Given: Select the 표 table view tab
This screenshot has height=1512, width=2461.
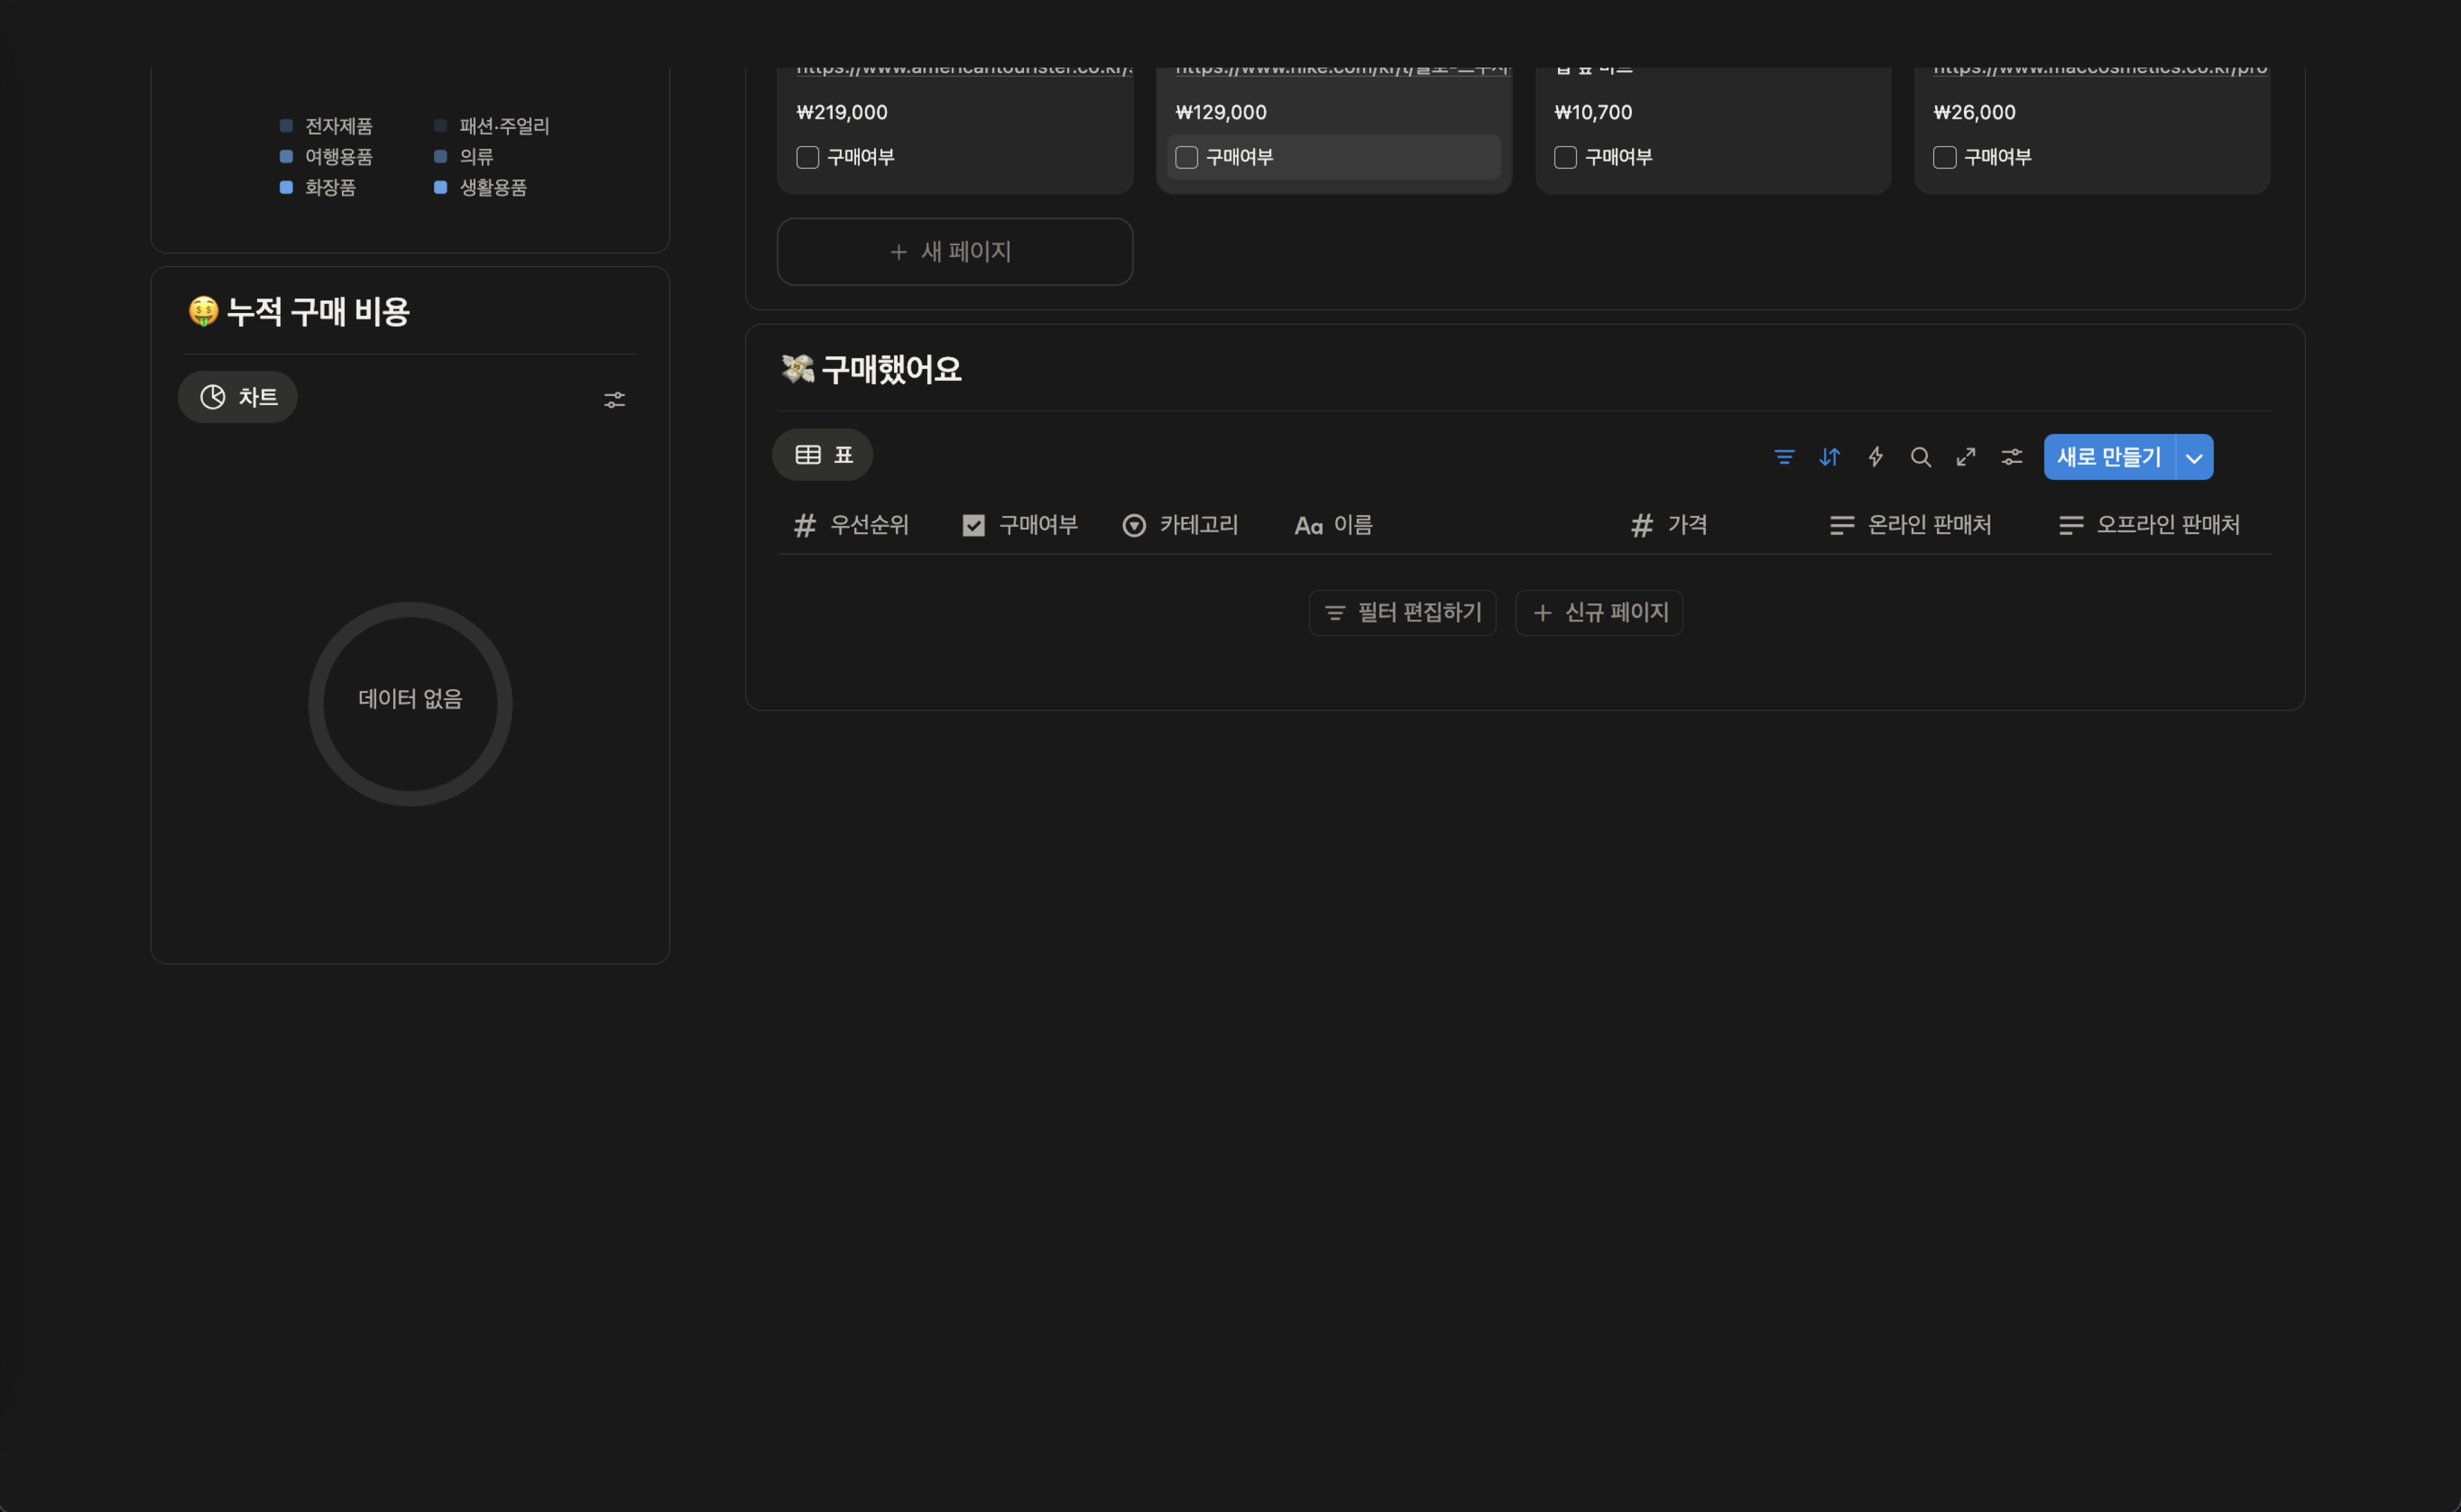Looking at the screenshot, I should click(823, 455).
